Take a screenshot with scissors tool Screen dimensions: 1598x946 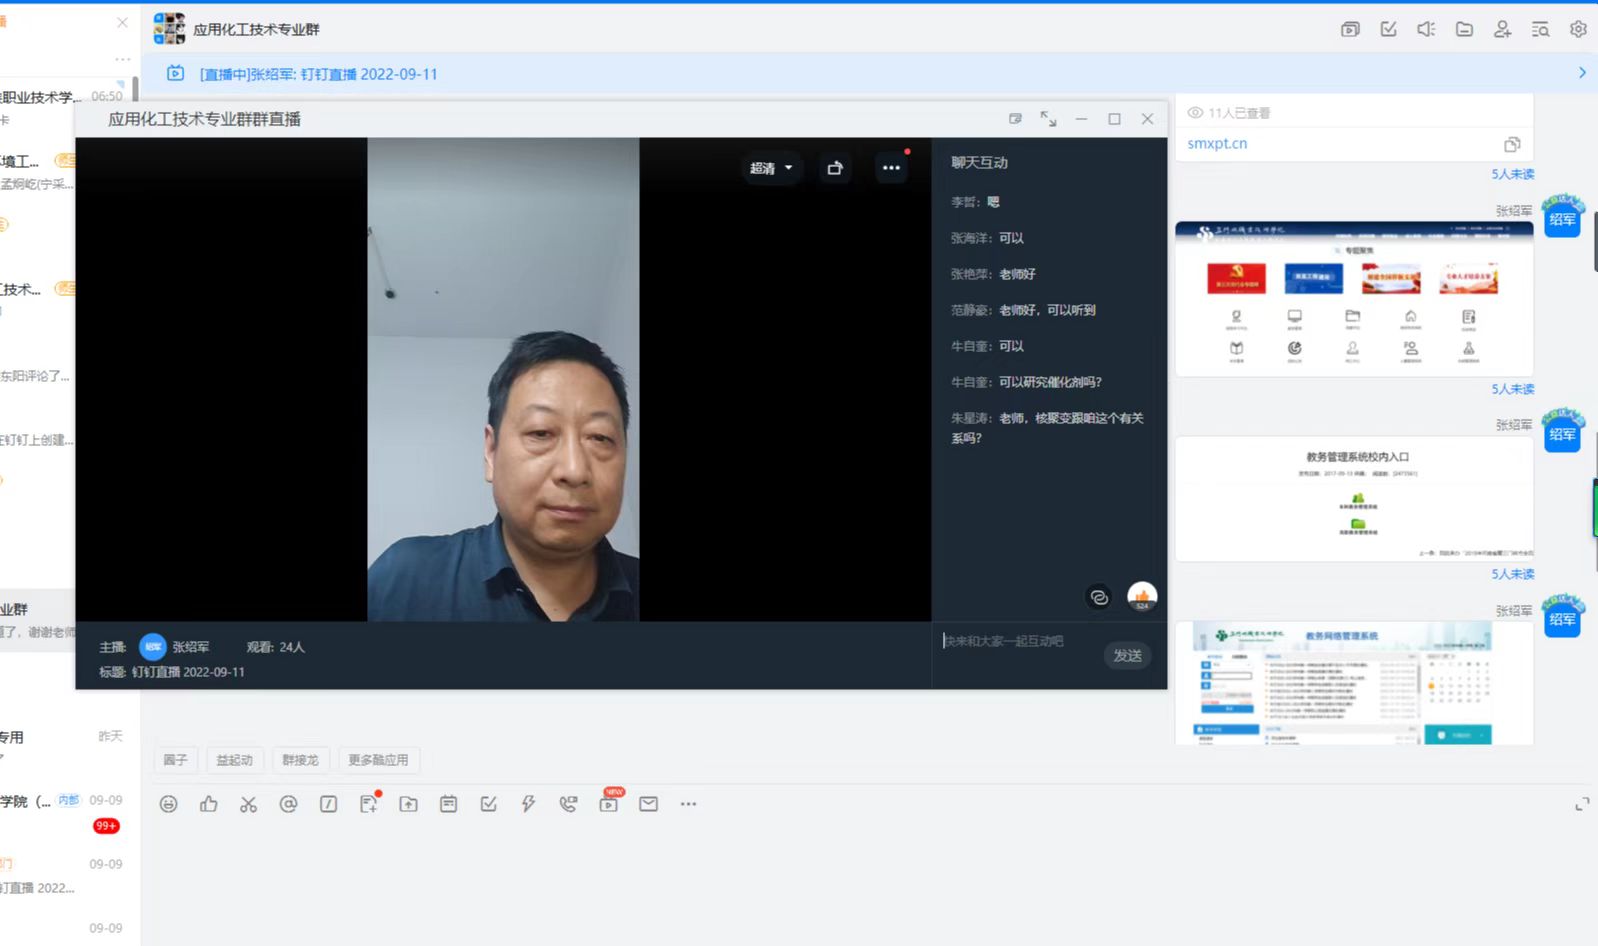(248, 804)
